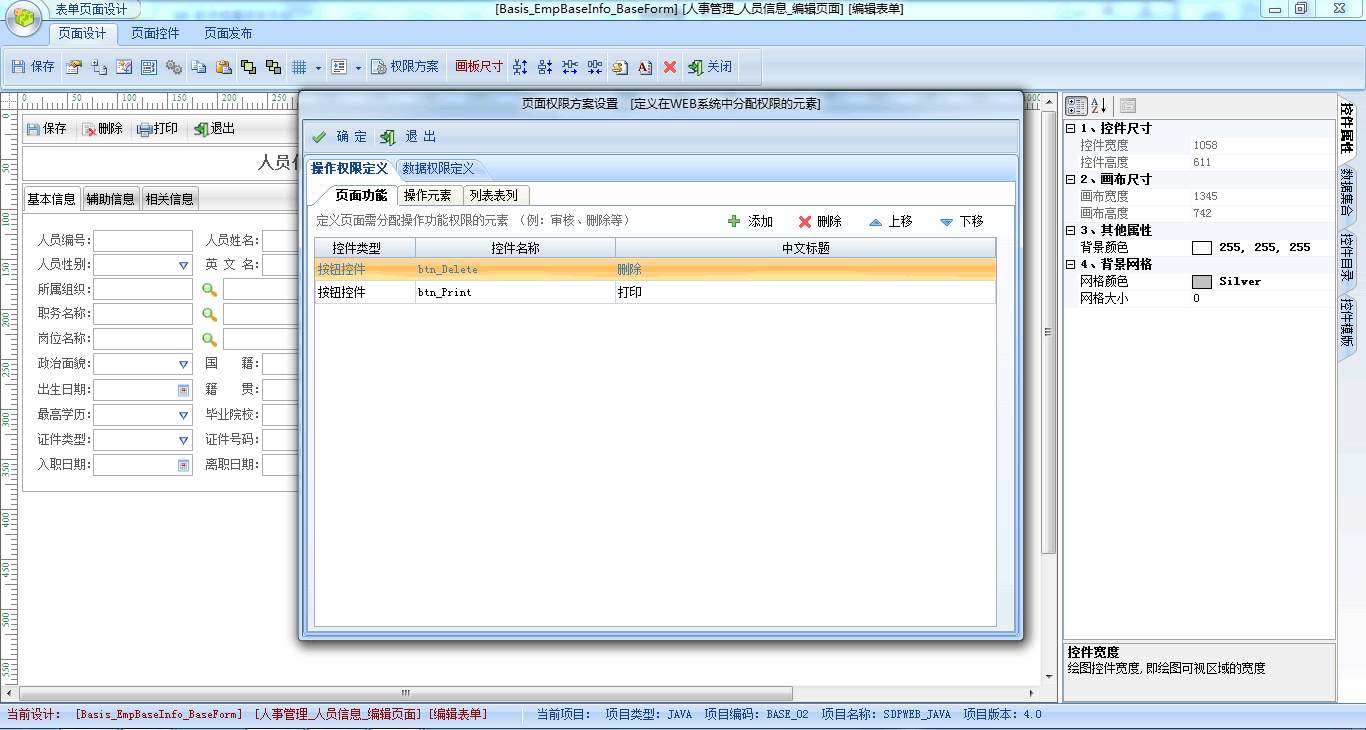Open 权限方案 permission scheme in toolbar
This screenshot has width=1366, height=730.
[x=405, y=67]
